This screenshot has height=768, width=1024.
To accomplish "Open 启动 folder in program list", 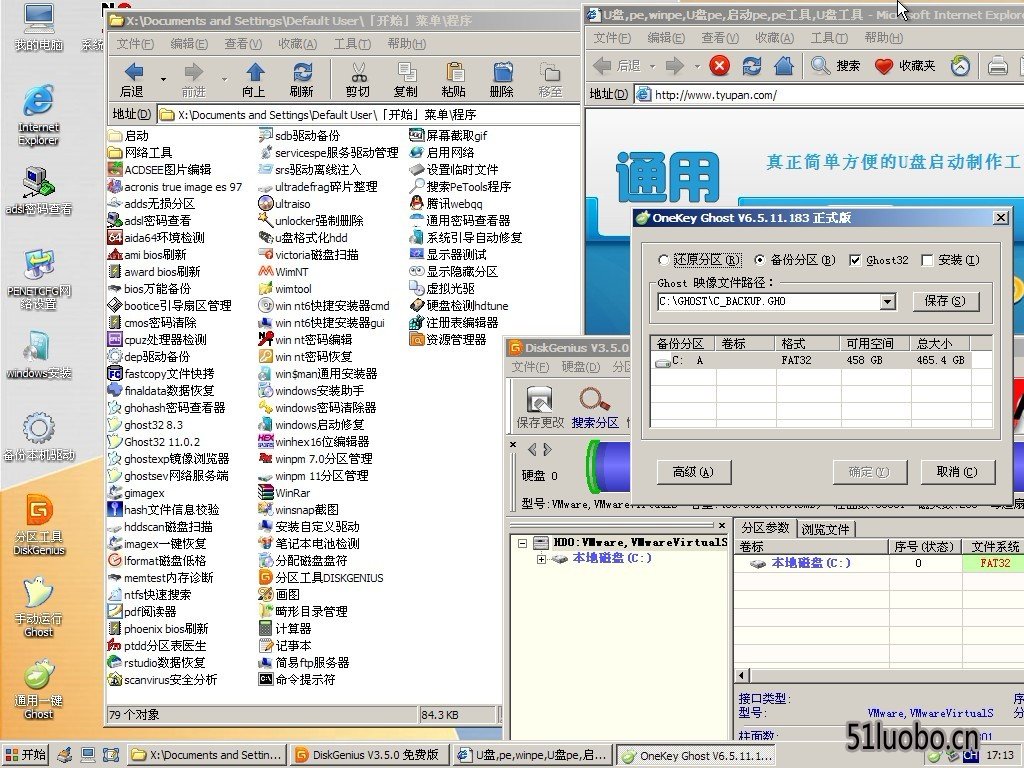I will (x=129, y=136).
